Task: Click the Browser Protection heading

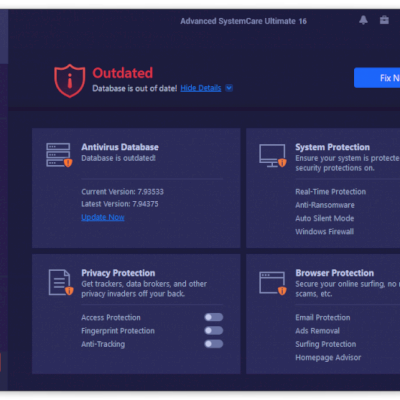Action: point(335,273)
